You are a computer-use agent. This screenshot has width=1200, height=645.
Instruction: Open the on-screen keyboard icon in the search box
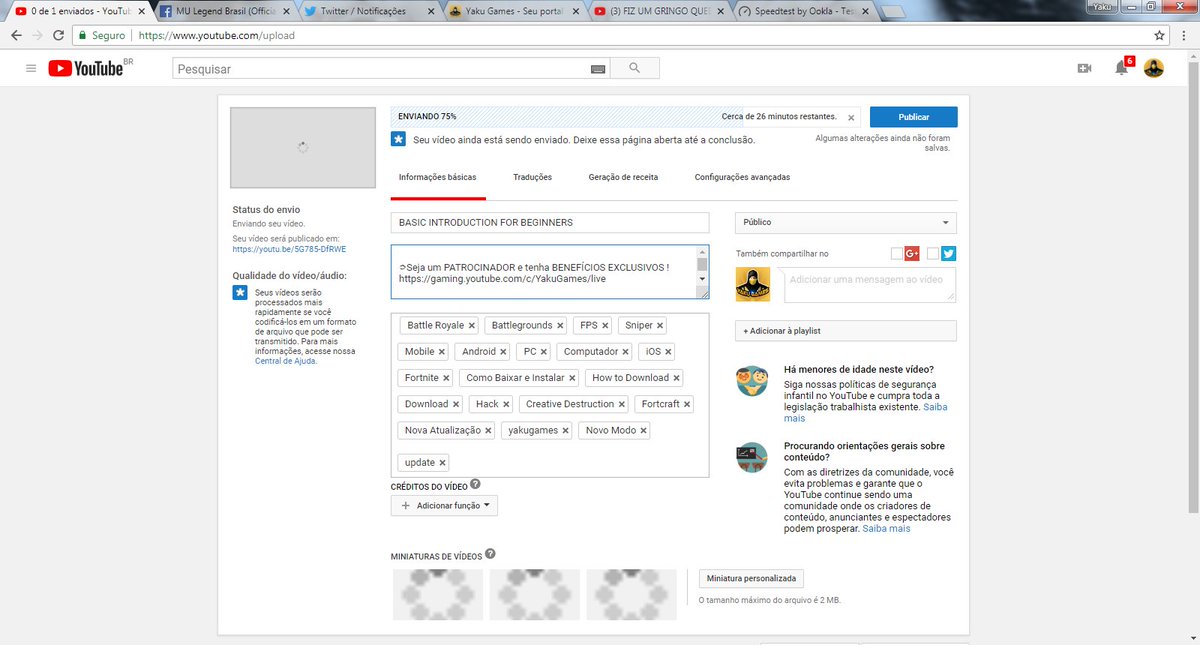tap(598, 69)
